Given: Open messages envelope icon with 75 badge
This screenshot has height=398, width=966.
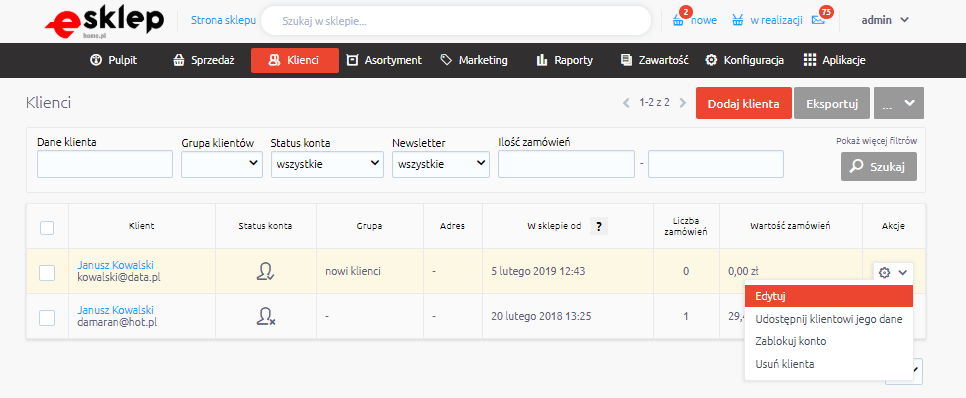Looking at the screenshot, I should pos(818,20).
